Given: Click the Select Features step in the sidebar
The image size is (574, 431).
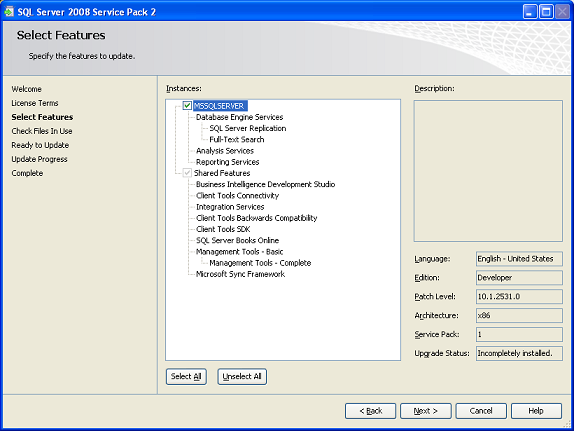Looking at the screenshot, I should (x=42, y=117).
